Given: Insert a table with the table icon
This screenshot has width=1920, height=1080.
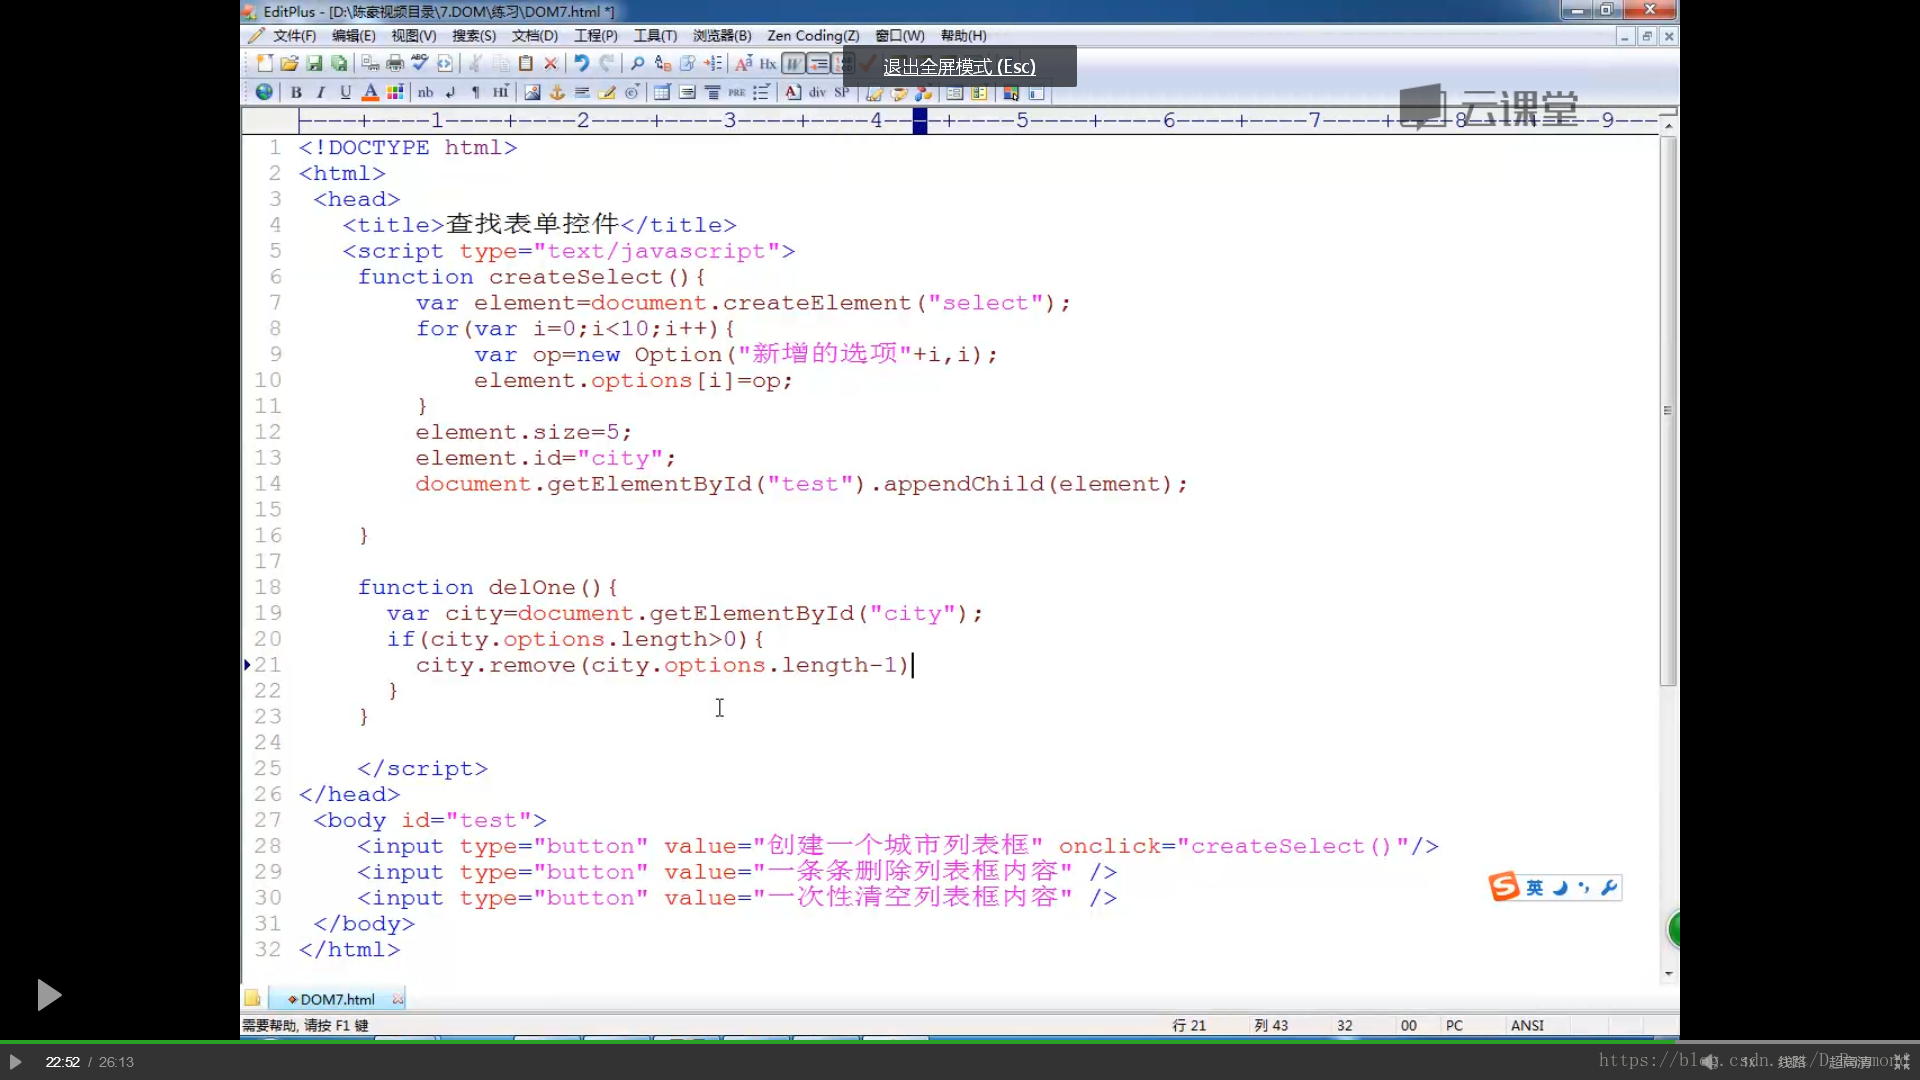Looking at the screenshot, I should pyautogui.click(x=661, y=92).
